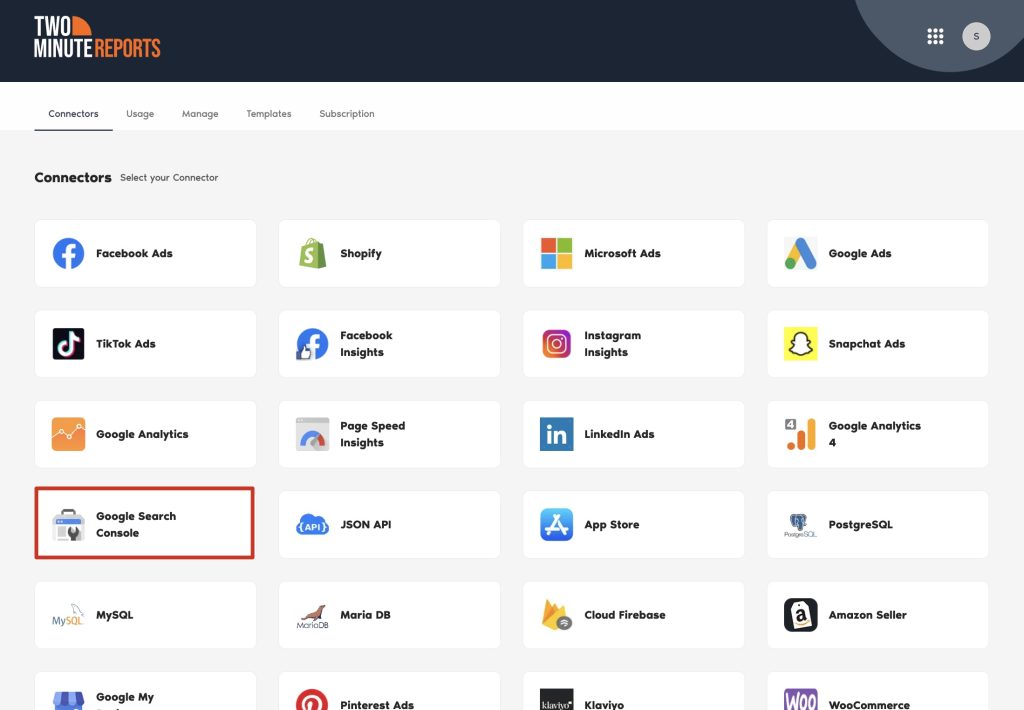Click the Microsoft Ads four-square icon
This screenshot has height=710, width=1024.
556,253
